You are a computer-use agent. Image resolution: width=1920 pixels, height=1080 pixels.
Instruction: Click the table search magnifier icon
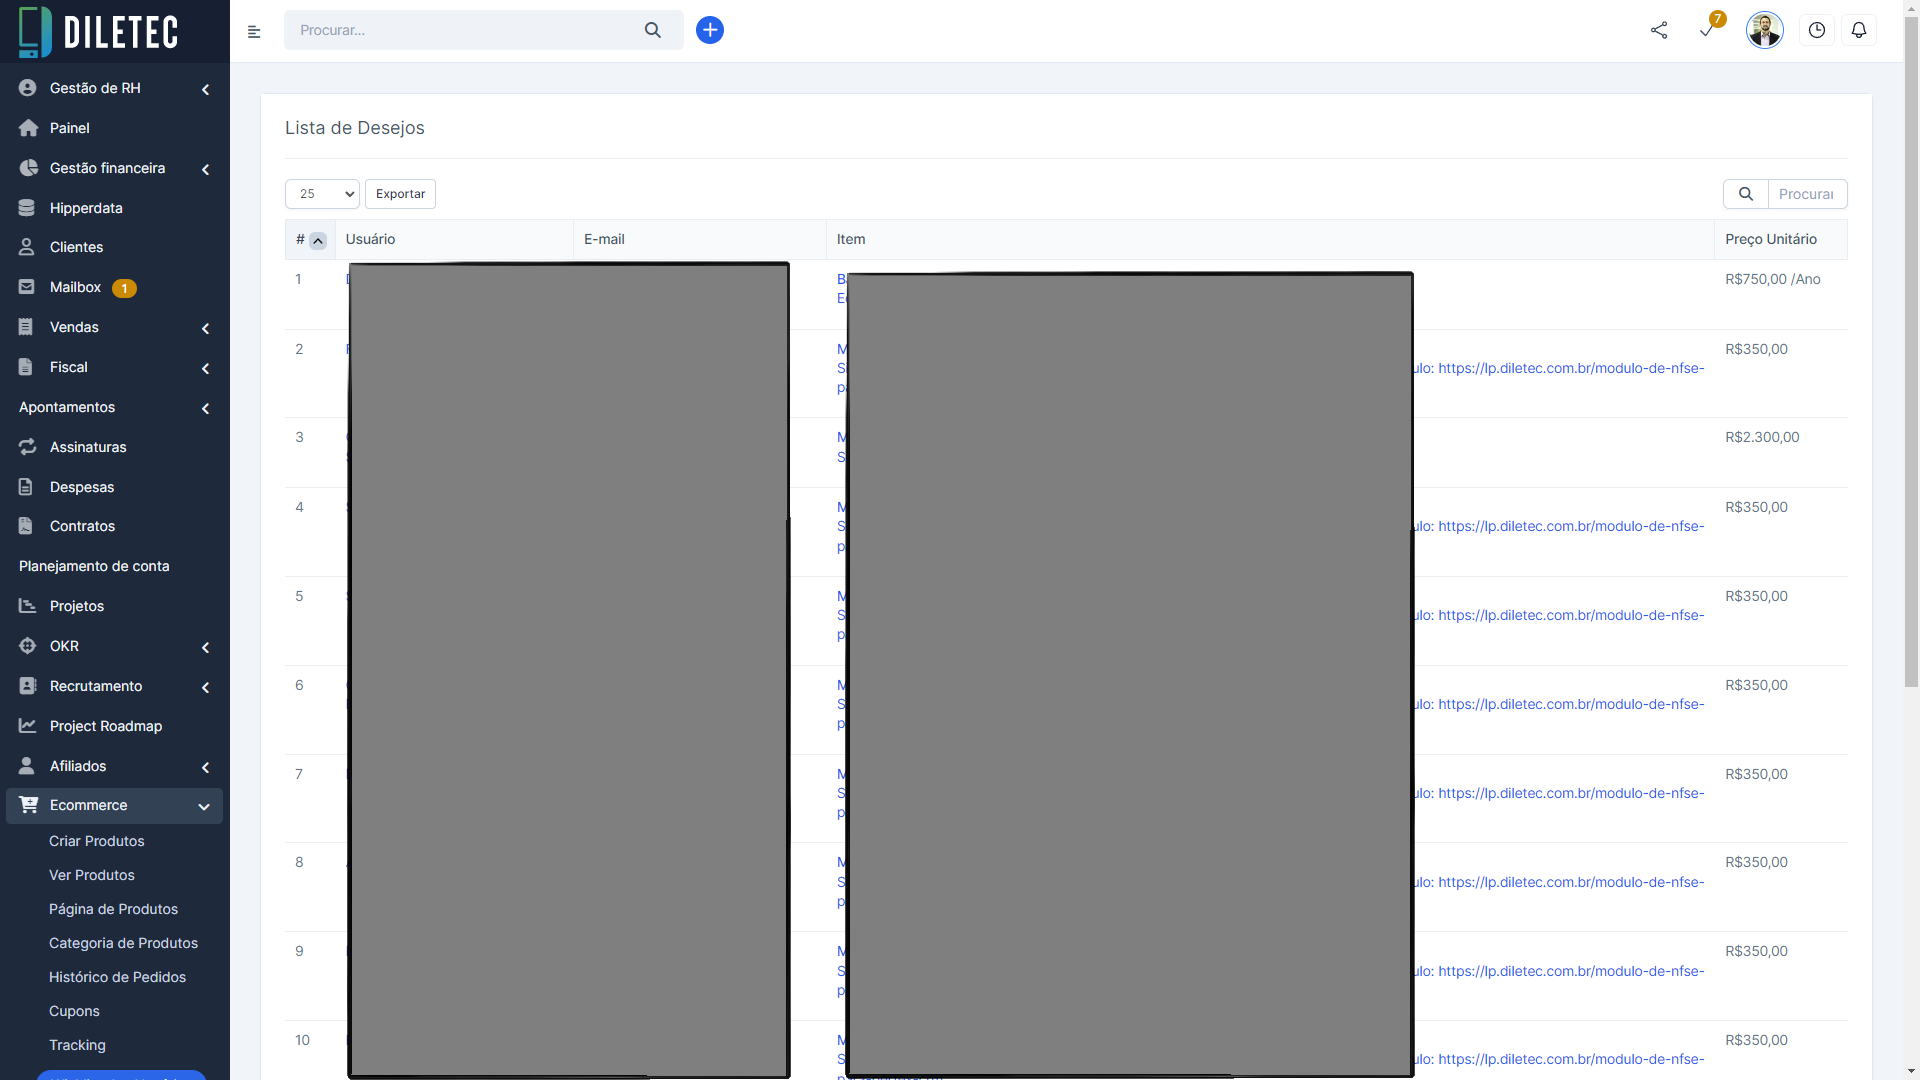[1746, 194]
